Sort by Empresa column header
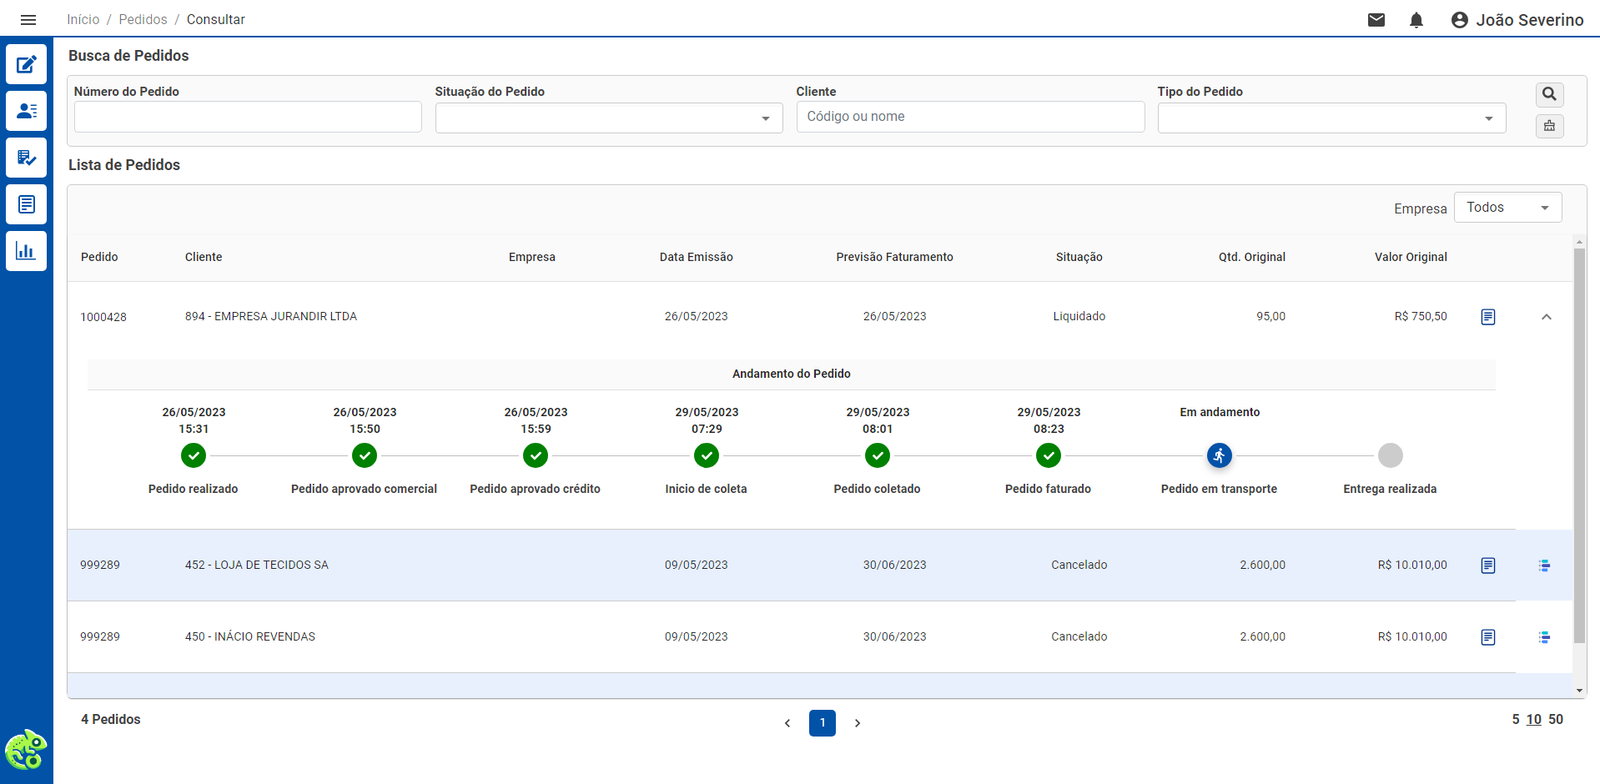Image resolution: width=1600 pixels, height=784 pixels. tap(532, 257)
